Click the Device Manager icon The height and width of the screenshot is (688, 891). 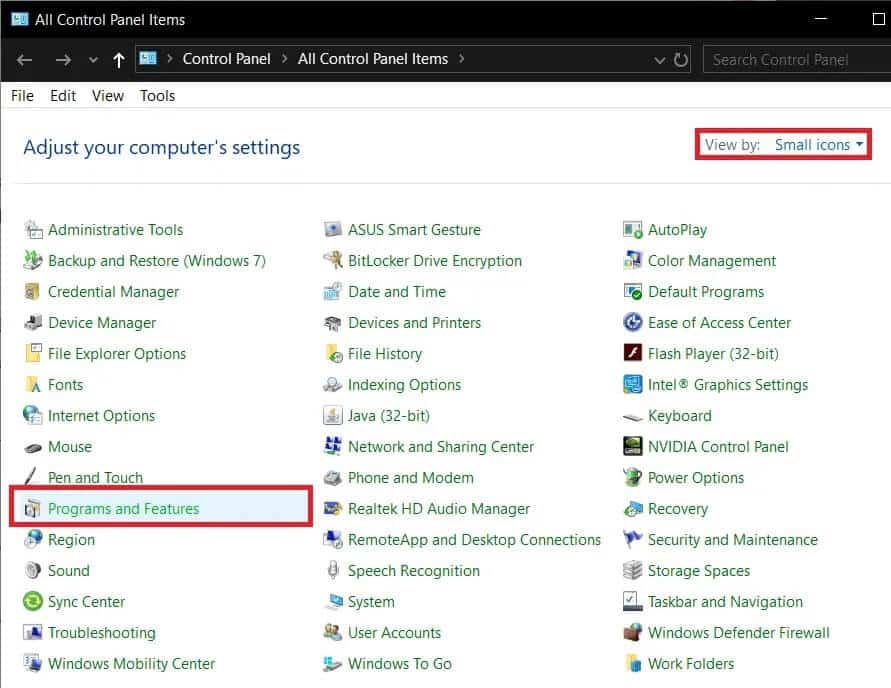33,323
